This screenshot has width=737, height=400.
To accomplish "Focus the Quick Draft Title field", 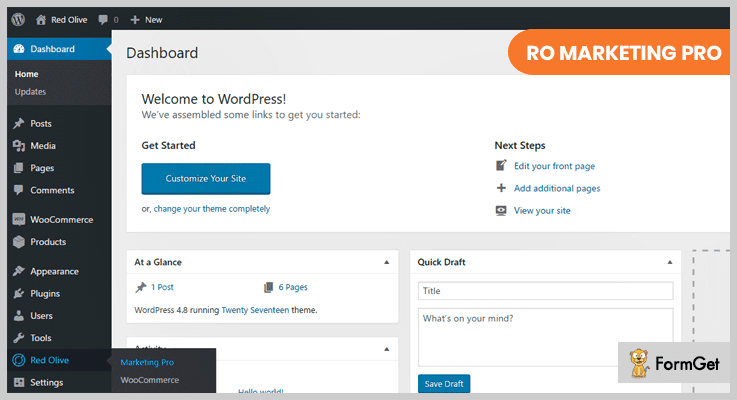I will [545, 290].
